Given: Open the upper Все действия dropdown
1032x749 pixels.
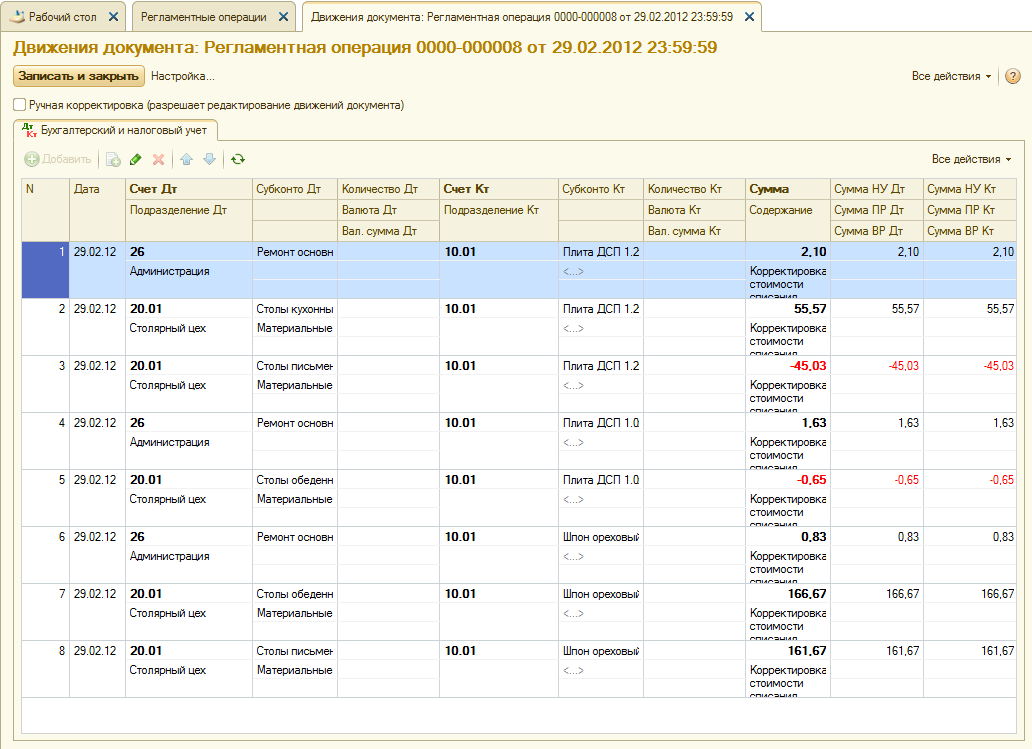Looking at the screenshot, I should click(951, 76).
